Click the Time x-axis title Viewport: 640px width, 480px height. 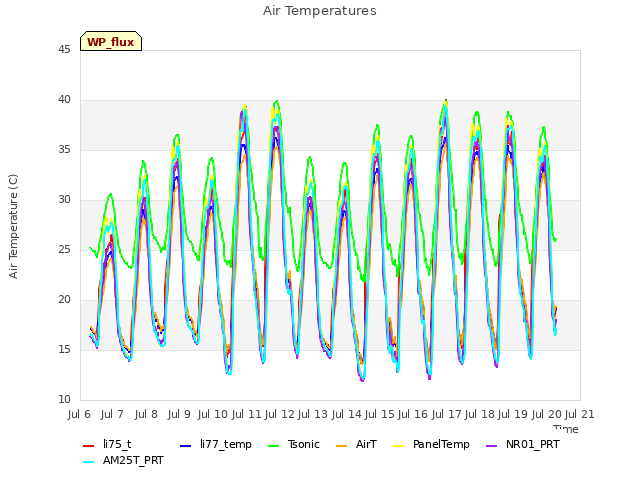[x=566, y=429]
